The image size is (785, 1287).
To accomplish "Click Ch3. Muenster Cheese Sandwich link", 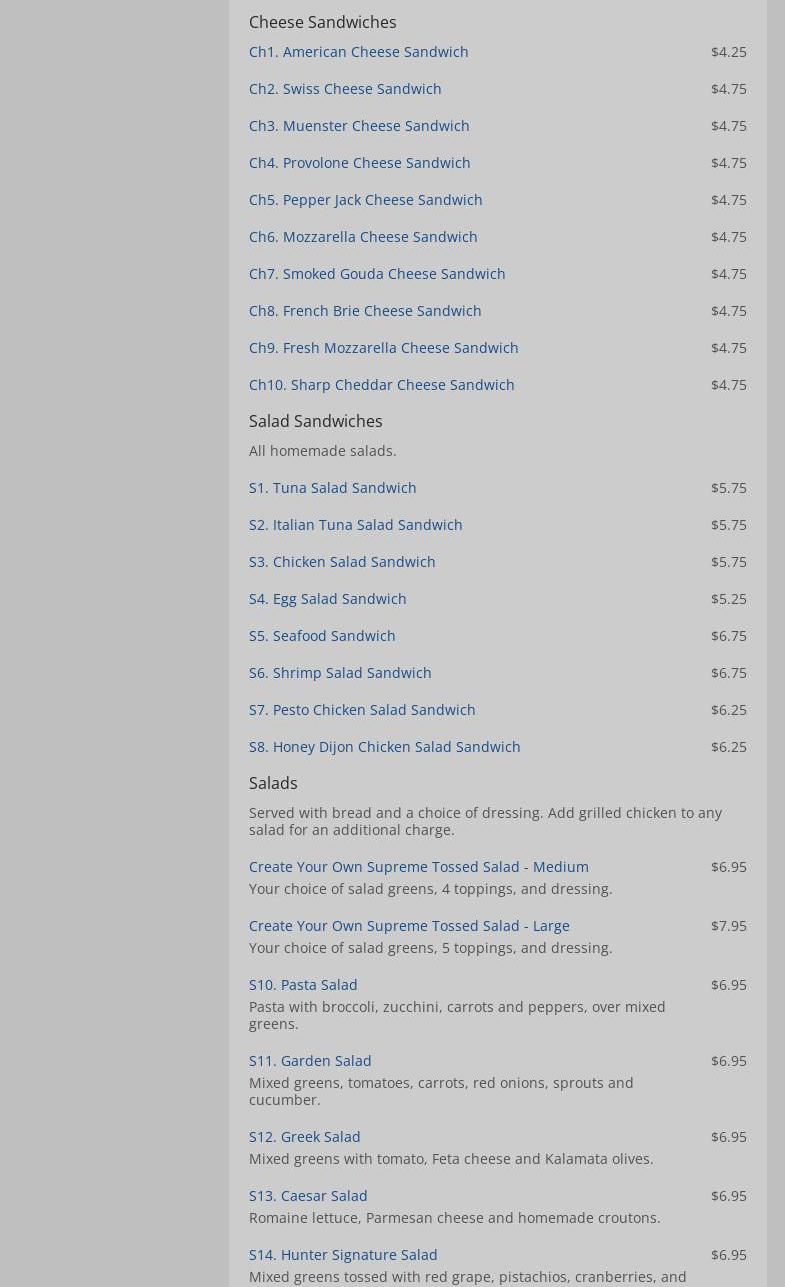I will click(359, 126).
